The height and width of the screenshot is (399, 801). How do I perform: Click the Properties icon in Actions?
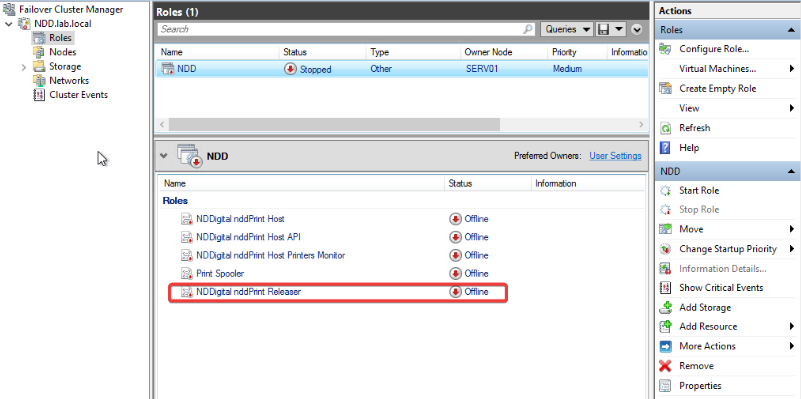tap(665, 386)
